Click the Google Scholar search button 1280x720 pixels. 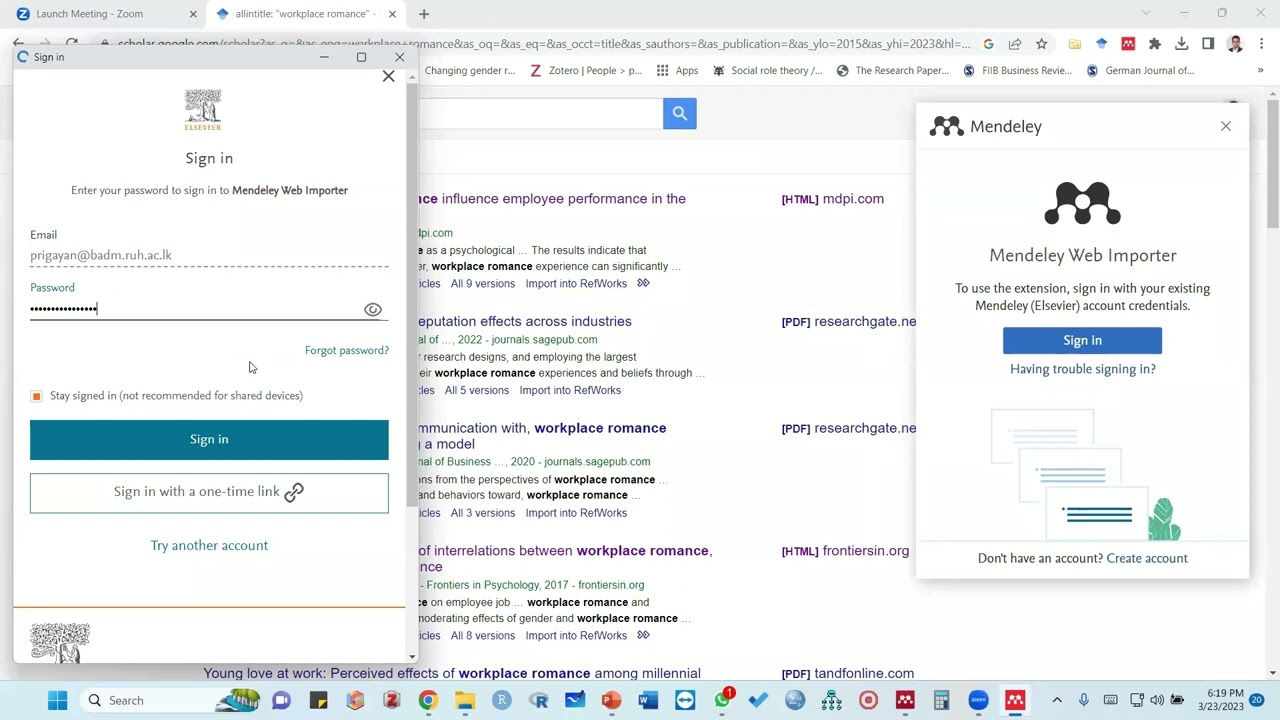(x=679, y=114)
